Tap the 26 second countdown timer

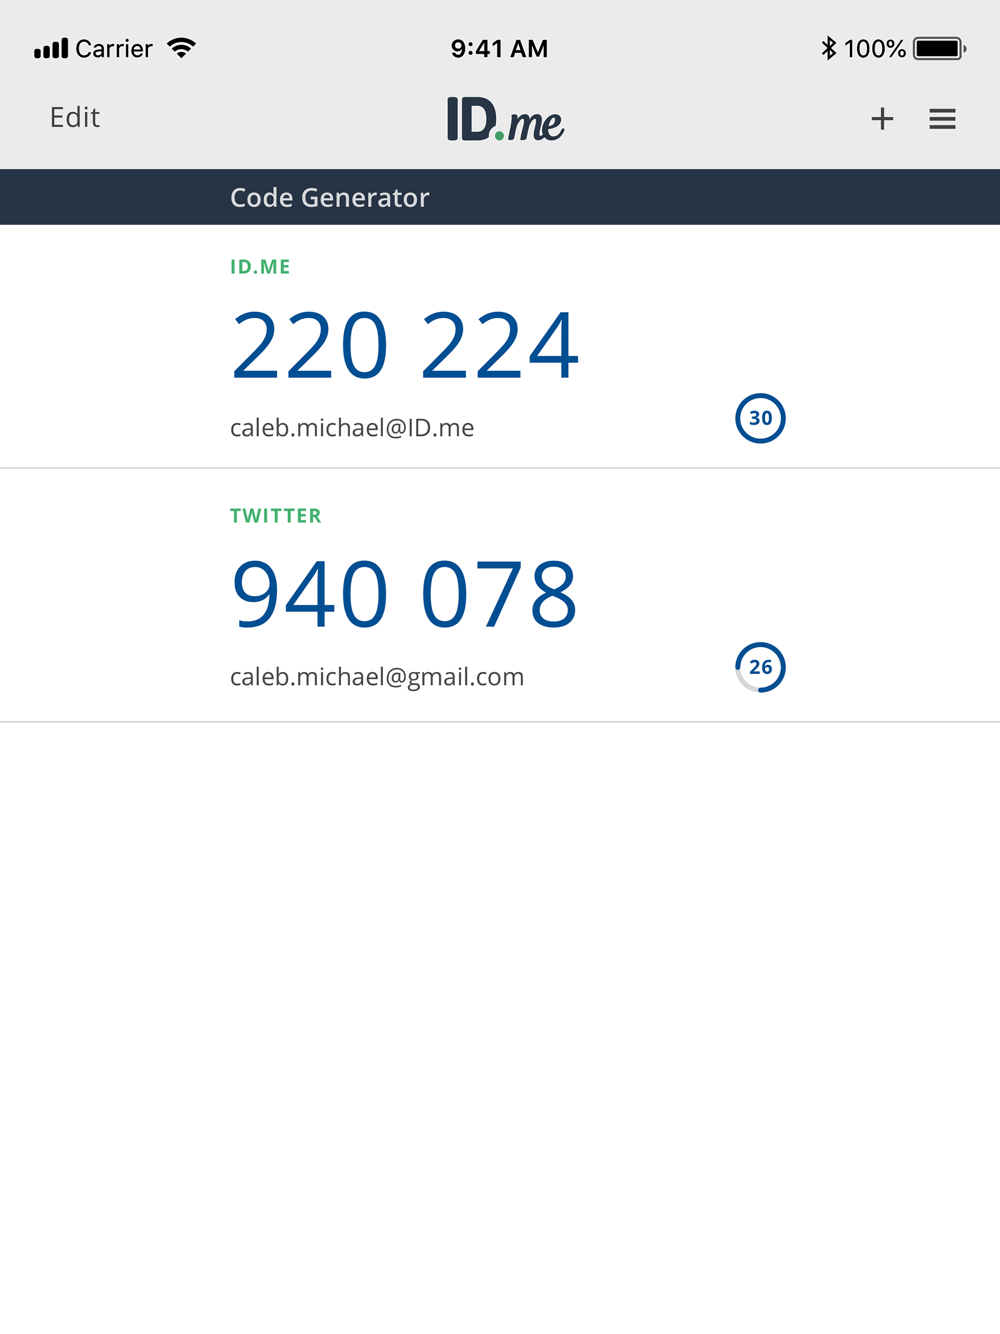pos(760,667)
